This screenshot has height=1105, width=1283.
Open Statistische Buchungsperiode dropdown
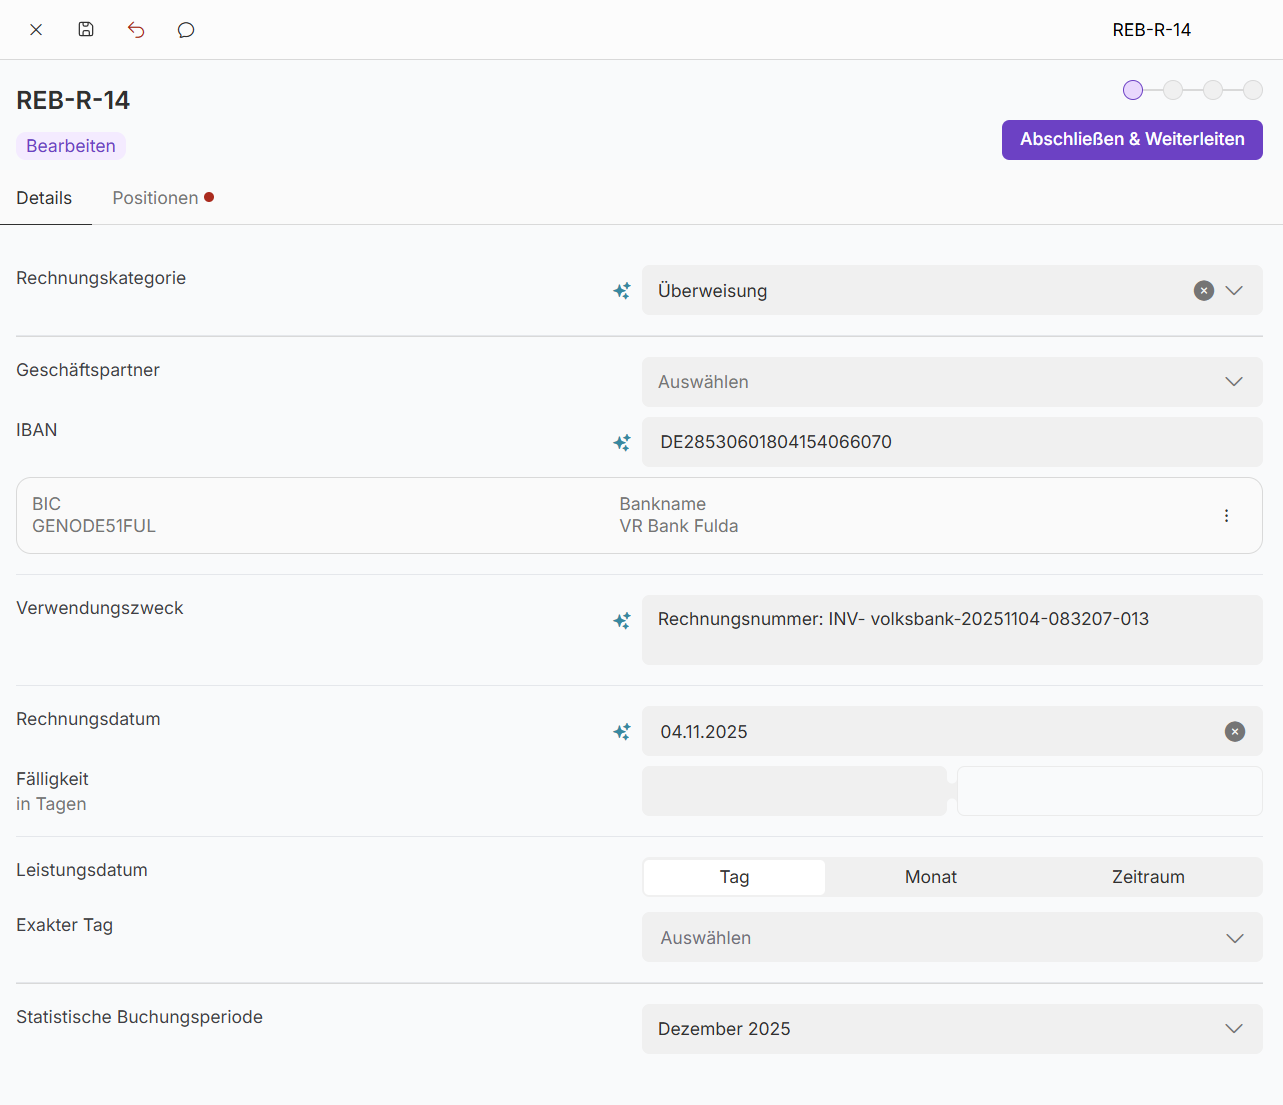951,1029
